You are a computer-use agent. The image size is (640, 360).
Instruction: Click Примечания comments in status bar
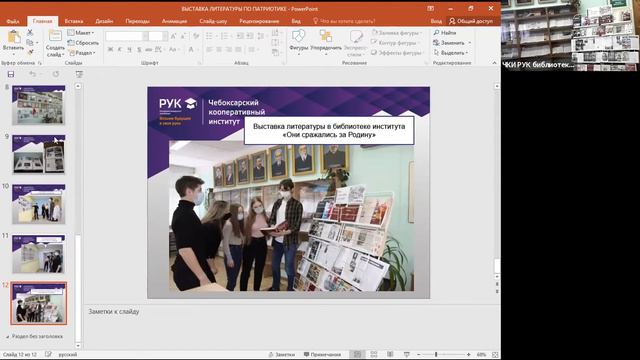coord(322,355)
